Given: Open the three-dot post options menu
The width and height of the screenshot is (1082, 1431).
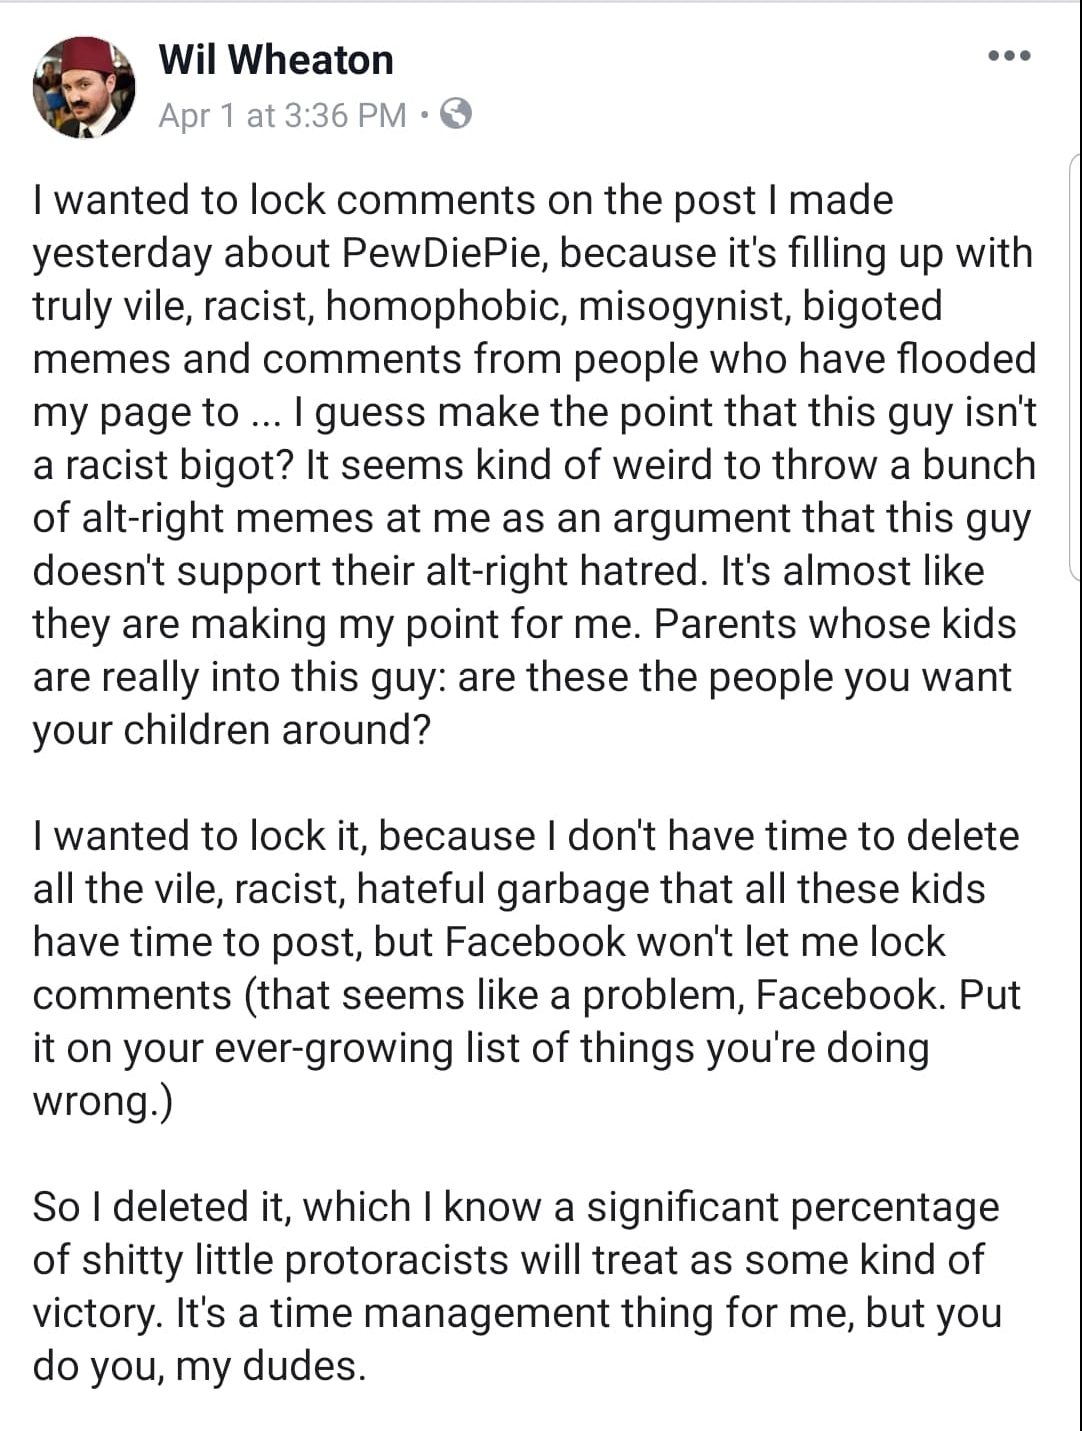Looking at the screenshot, I should (x=1008, y=57).
